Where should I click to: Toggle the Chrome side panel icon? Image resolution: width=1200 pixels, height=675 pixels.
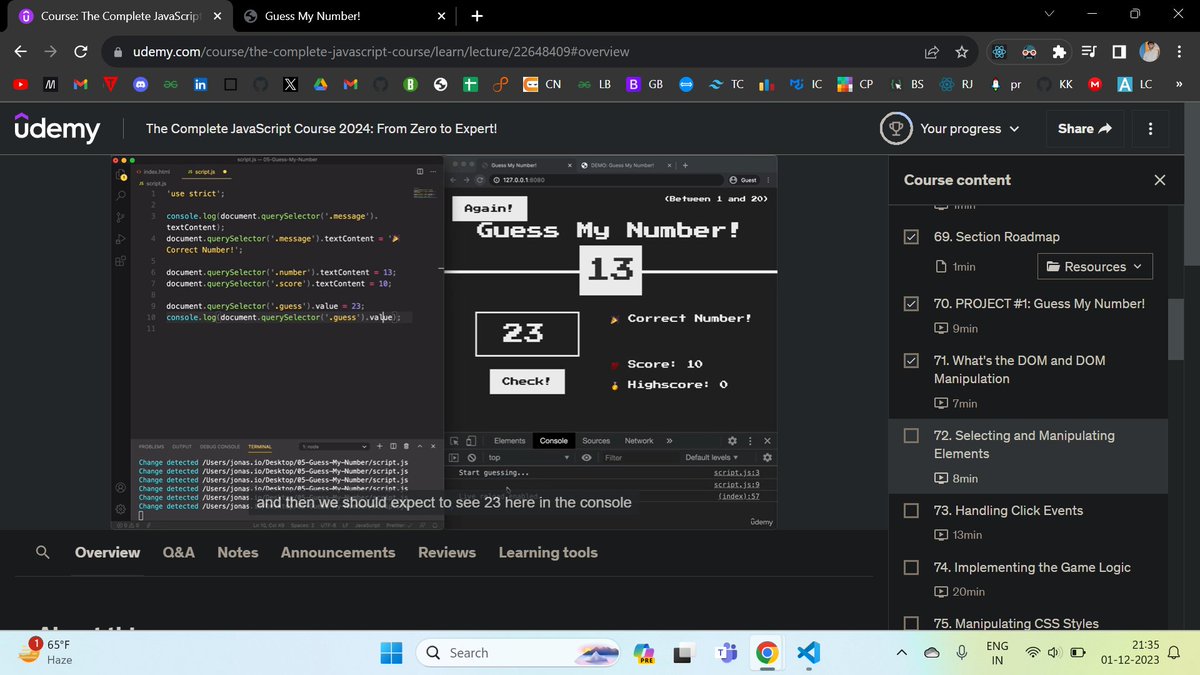1118,51
